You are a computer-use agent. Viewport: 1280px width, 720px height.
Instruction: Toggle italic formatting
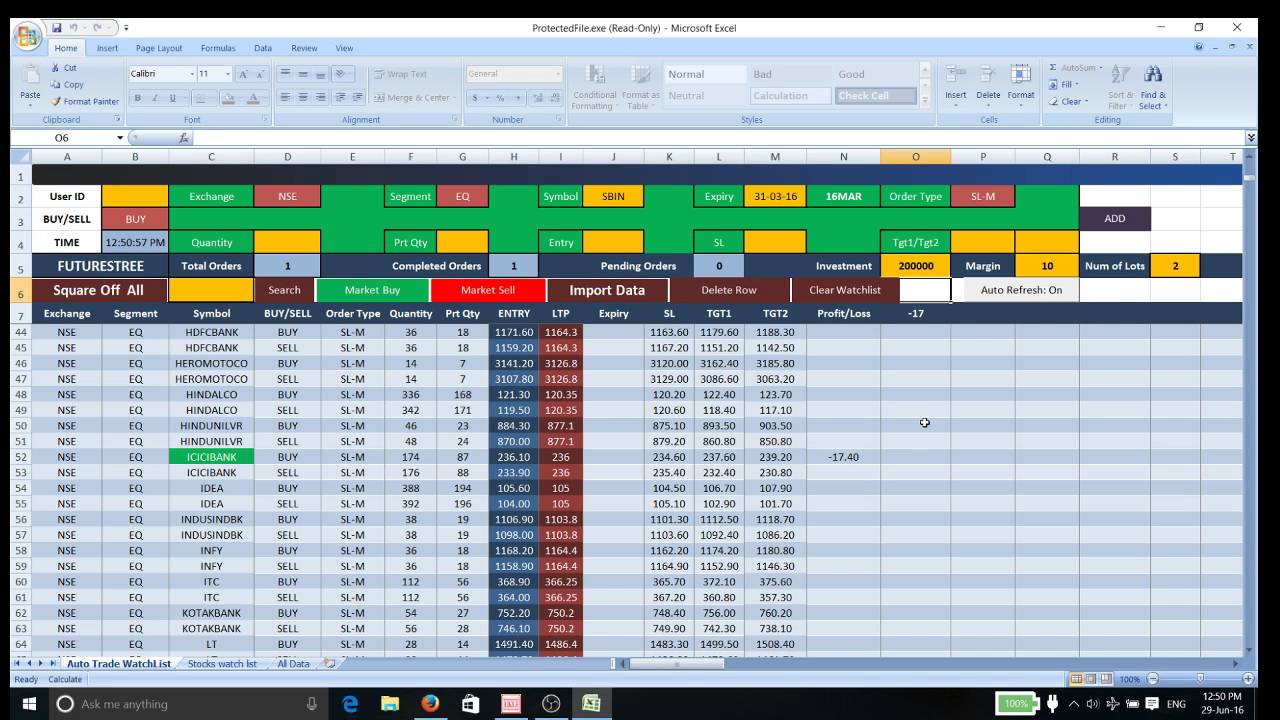tap(155, 98)
